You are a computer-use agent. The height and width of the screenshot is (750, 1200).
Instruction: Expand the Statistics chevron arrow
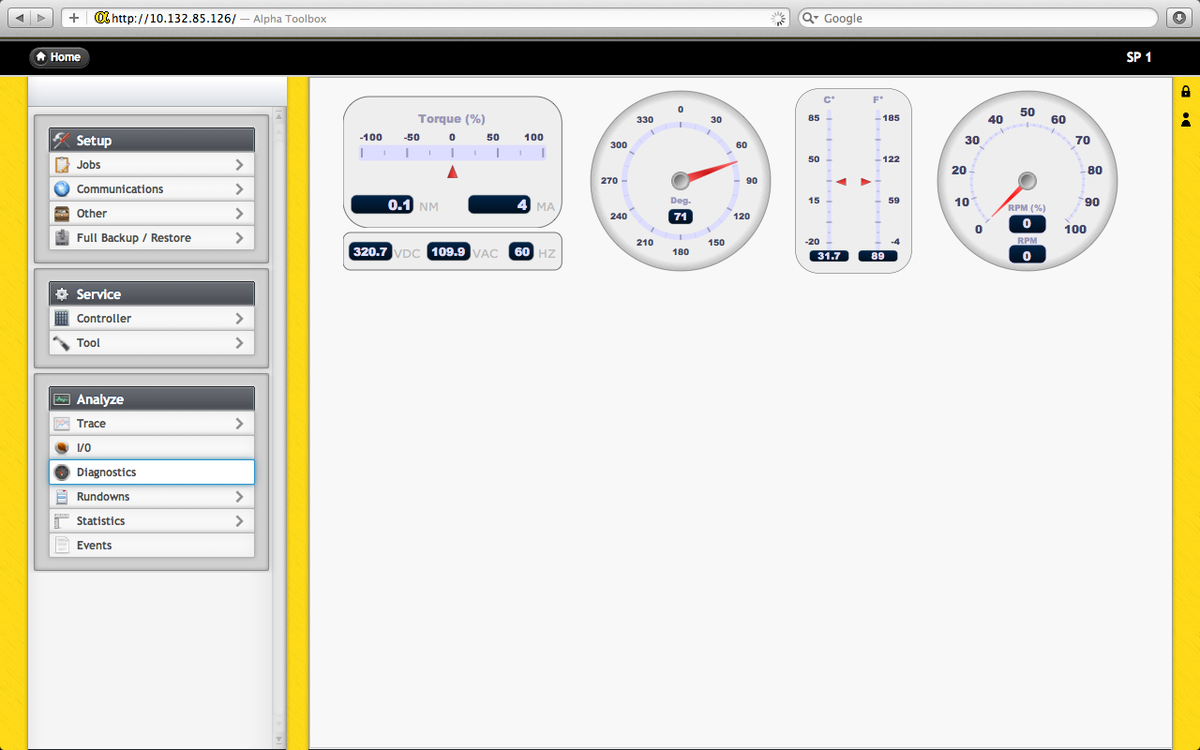239,521
